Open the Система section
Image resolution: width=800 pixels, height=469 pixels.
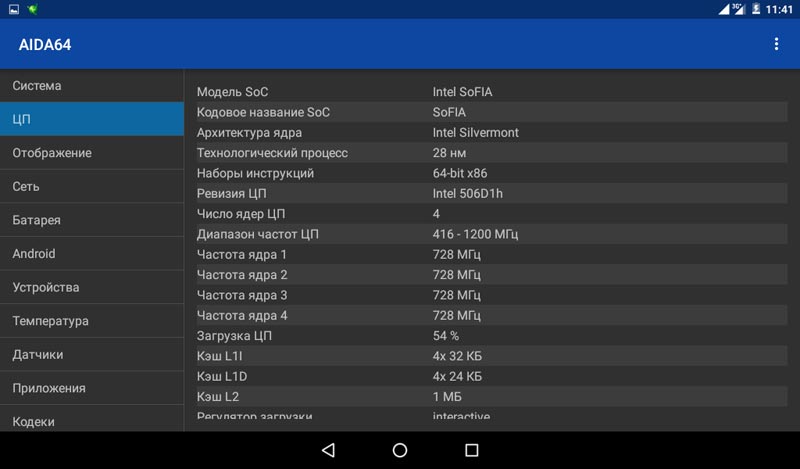pyautogui.click(x=92, y=86)
